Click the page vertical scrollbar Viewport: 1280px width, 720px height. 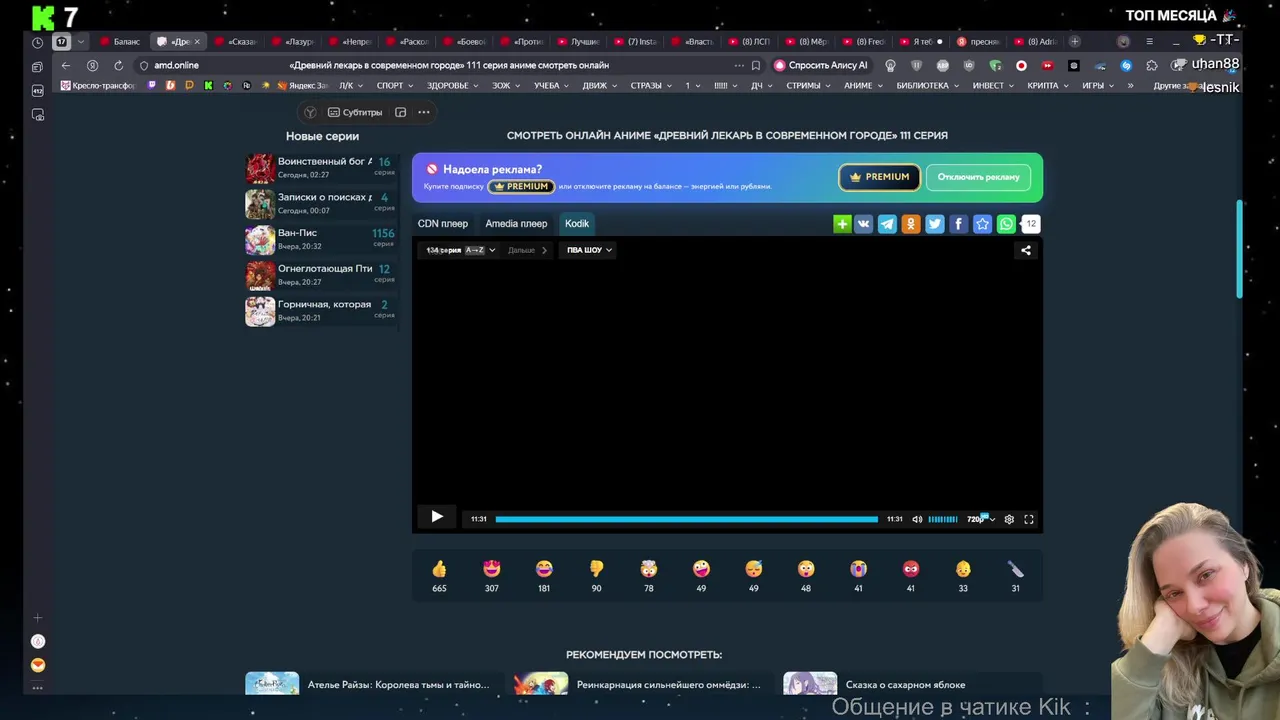click(x=1240, y=248)
